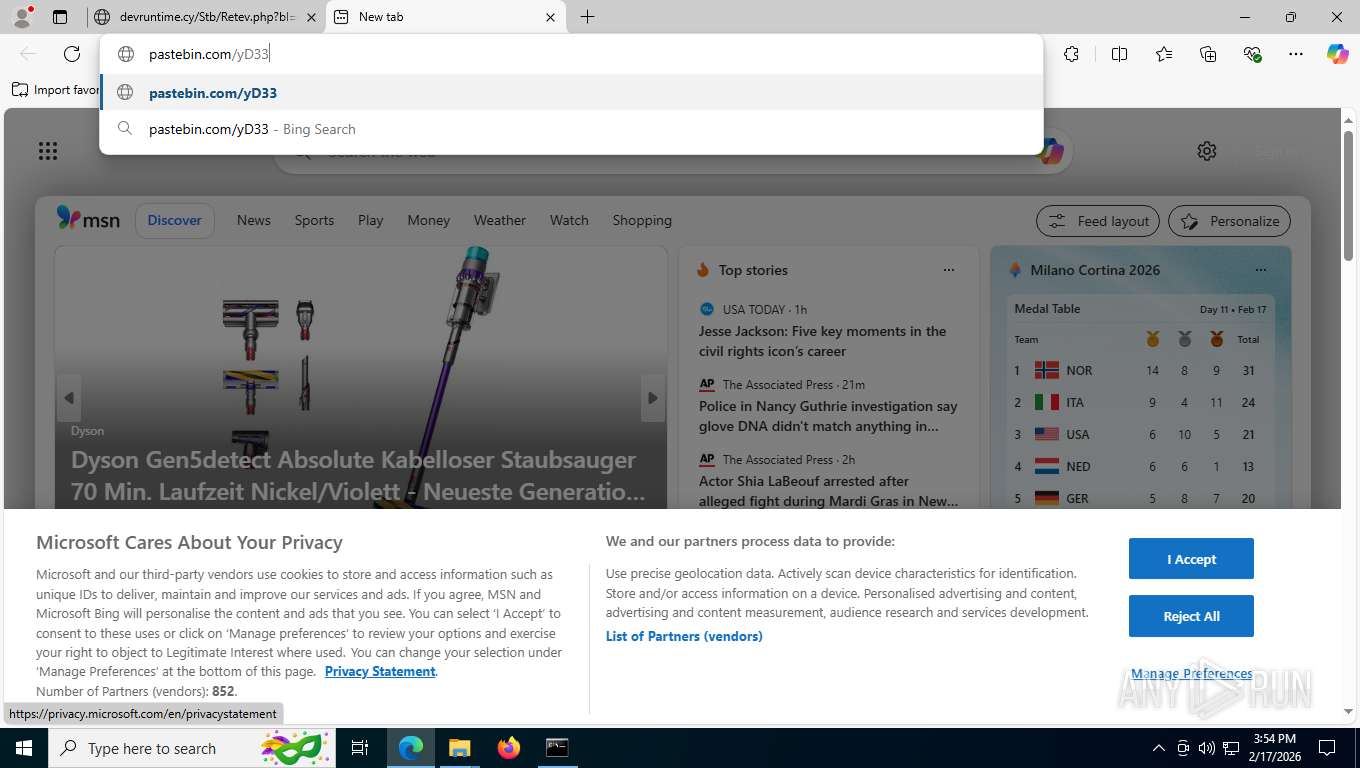Toggle split screen view
The height and width of the screenshot is (768, 1360).
[1119, 54]
